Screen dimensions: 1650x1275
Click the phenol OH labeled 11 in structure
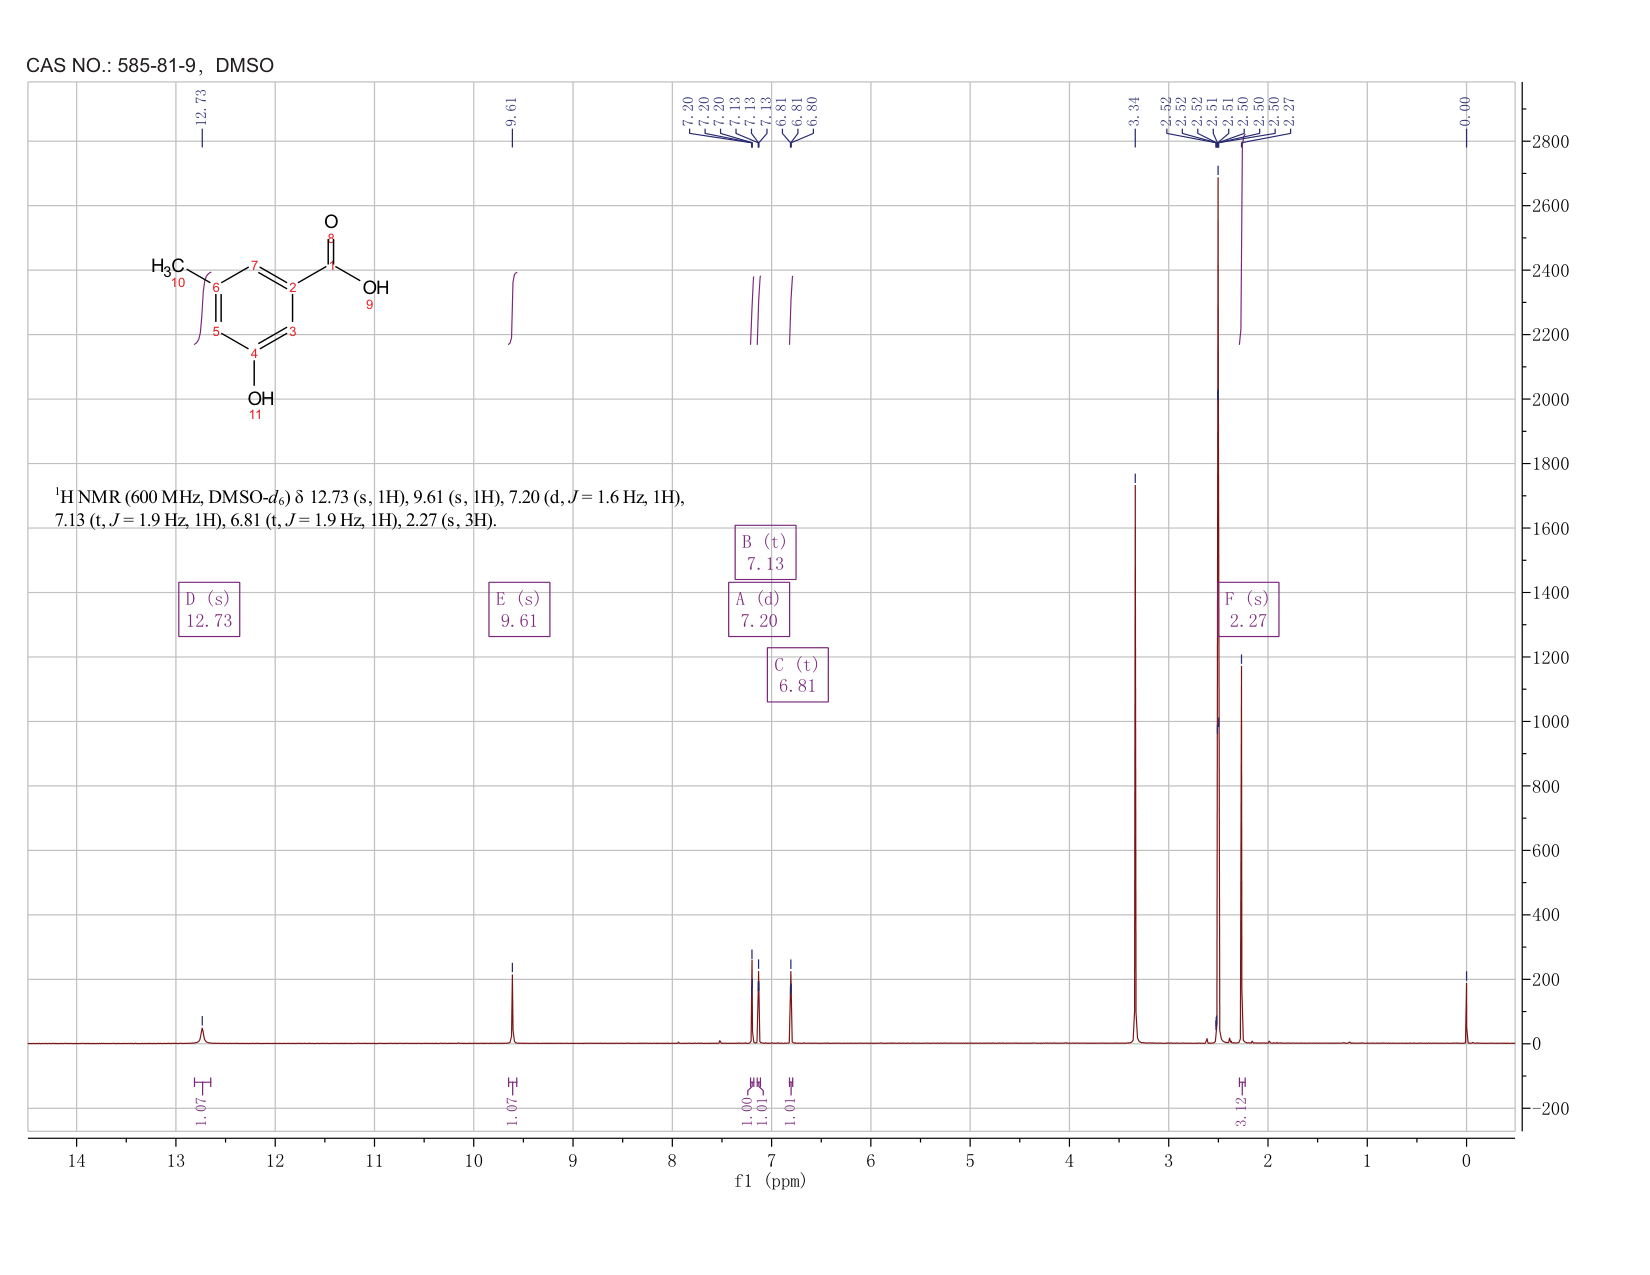point(260,399)
